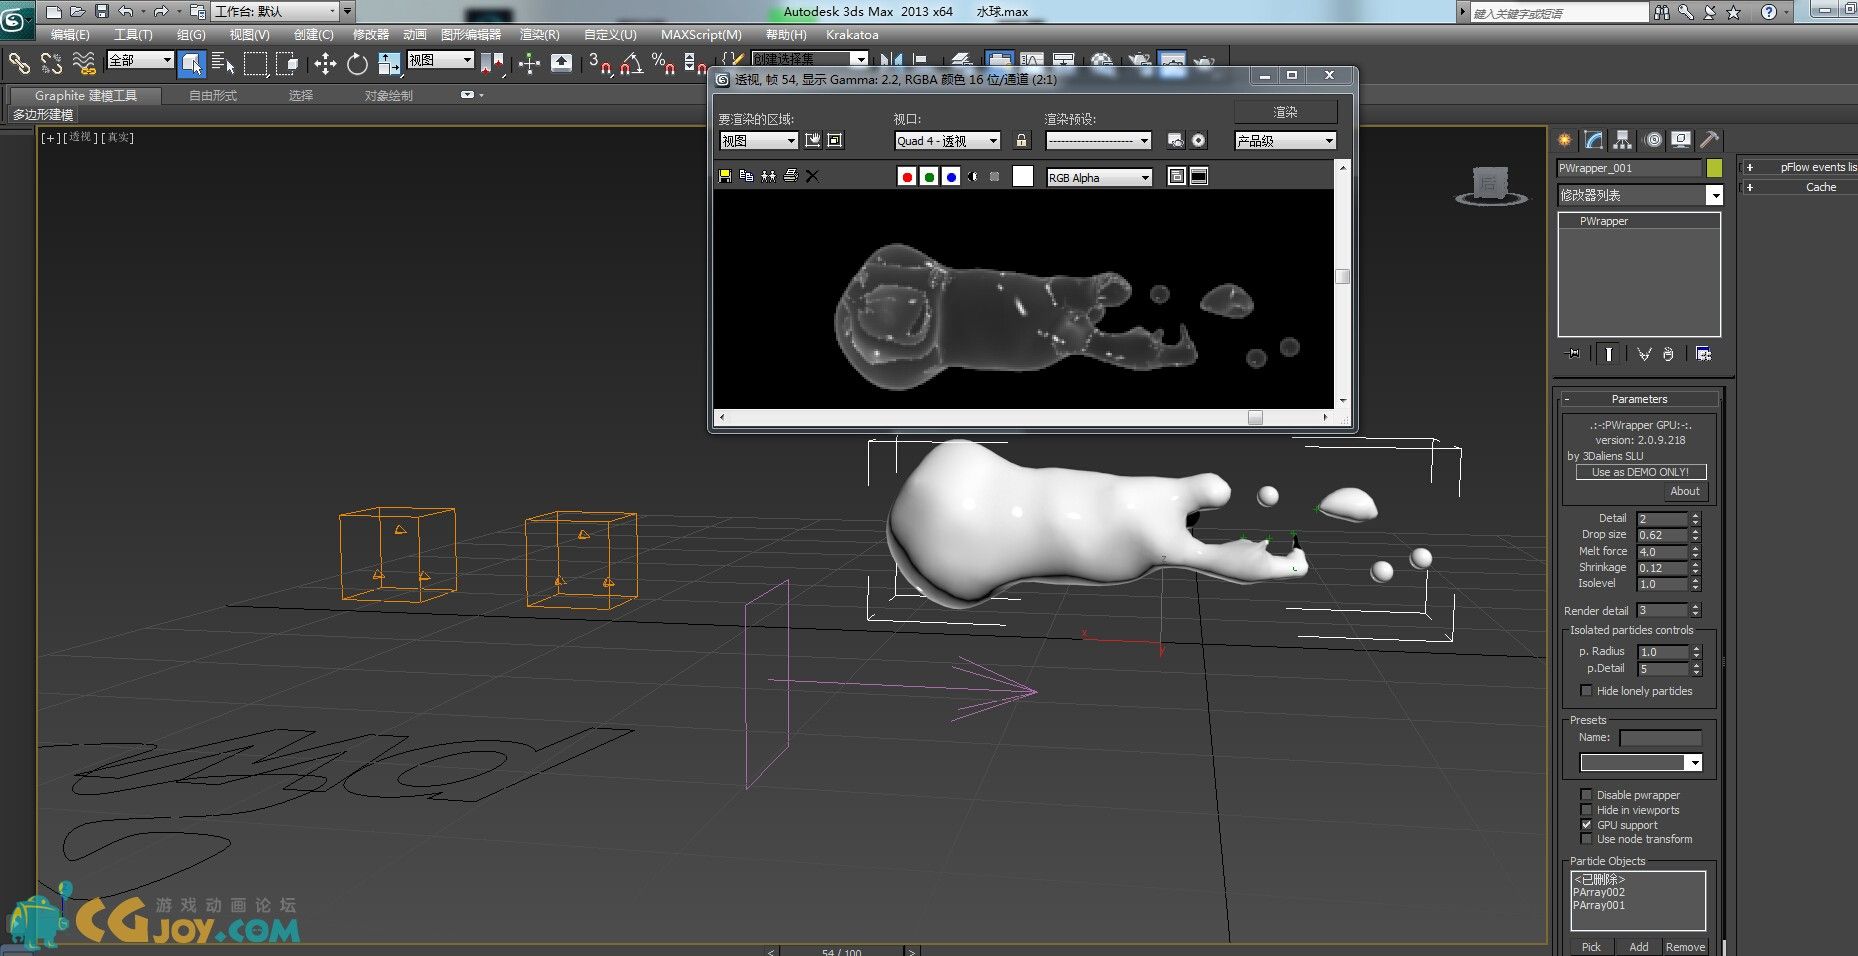Screen dimensions: 1858x956
Task: Click the Unlink Selection tool
Action: (x=52, y=64)
